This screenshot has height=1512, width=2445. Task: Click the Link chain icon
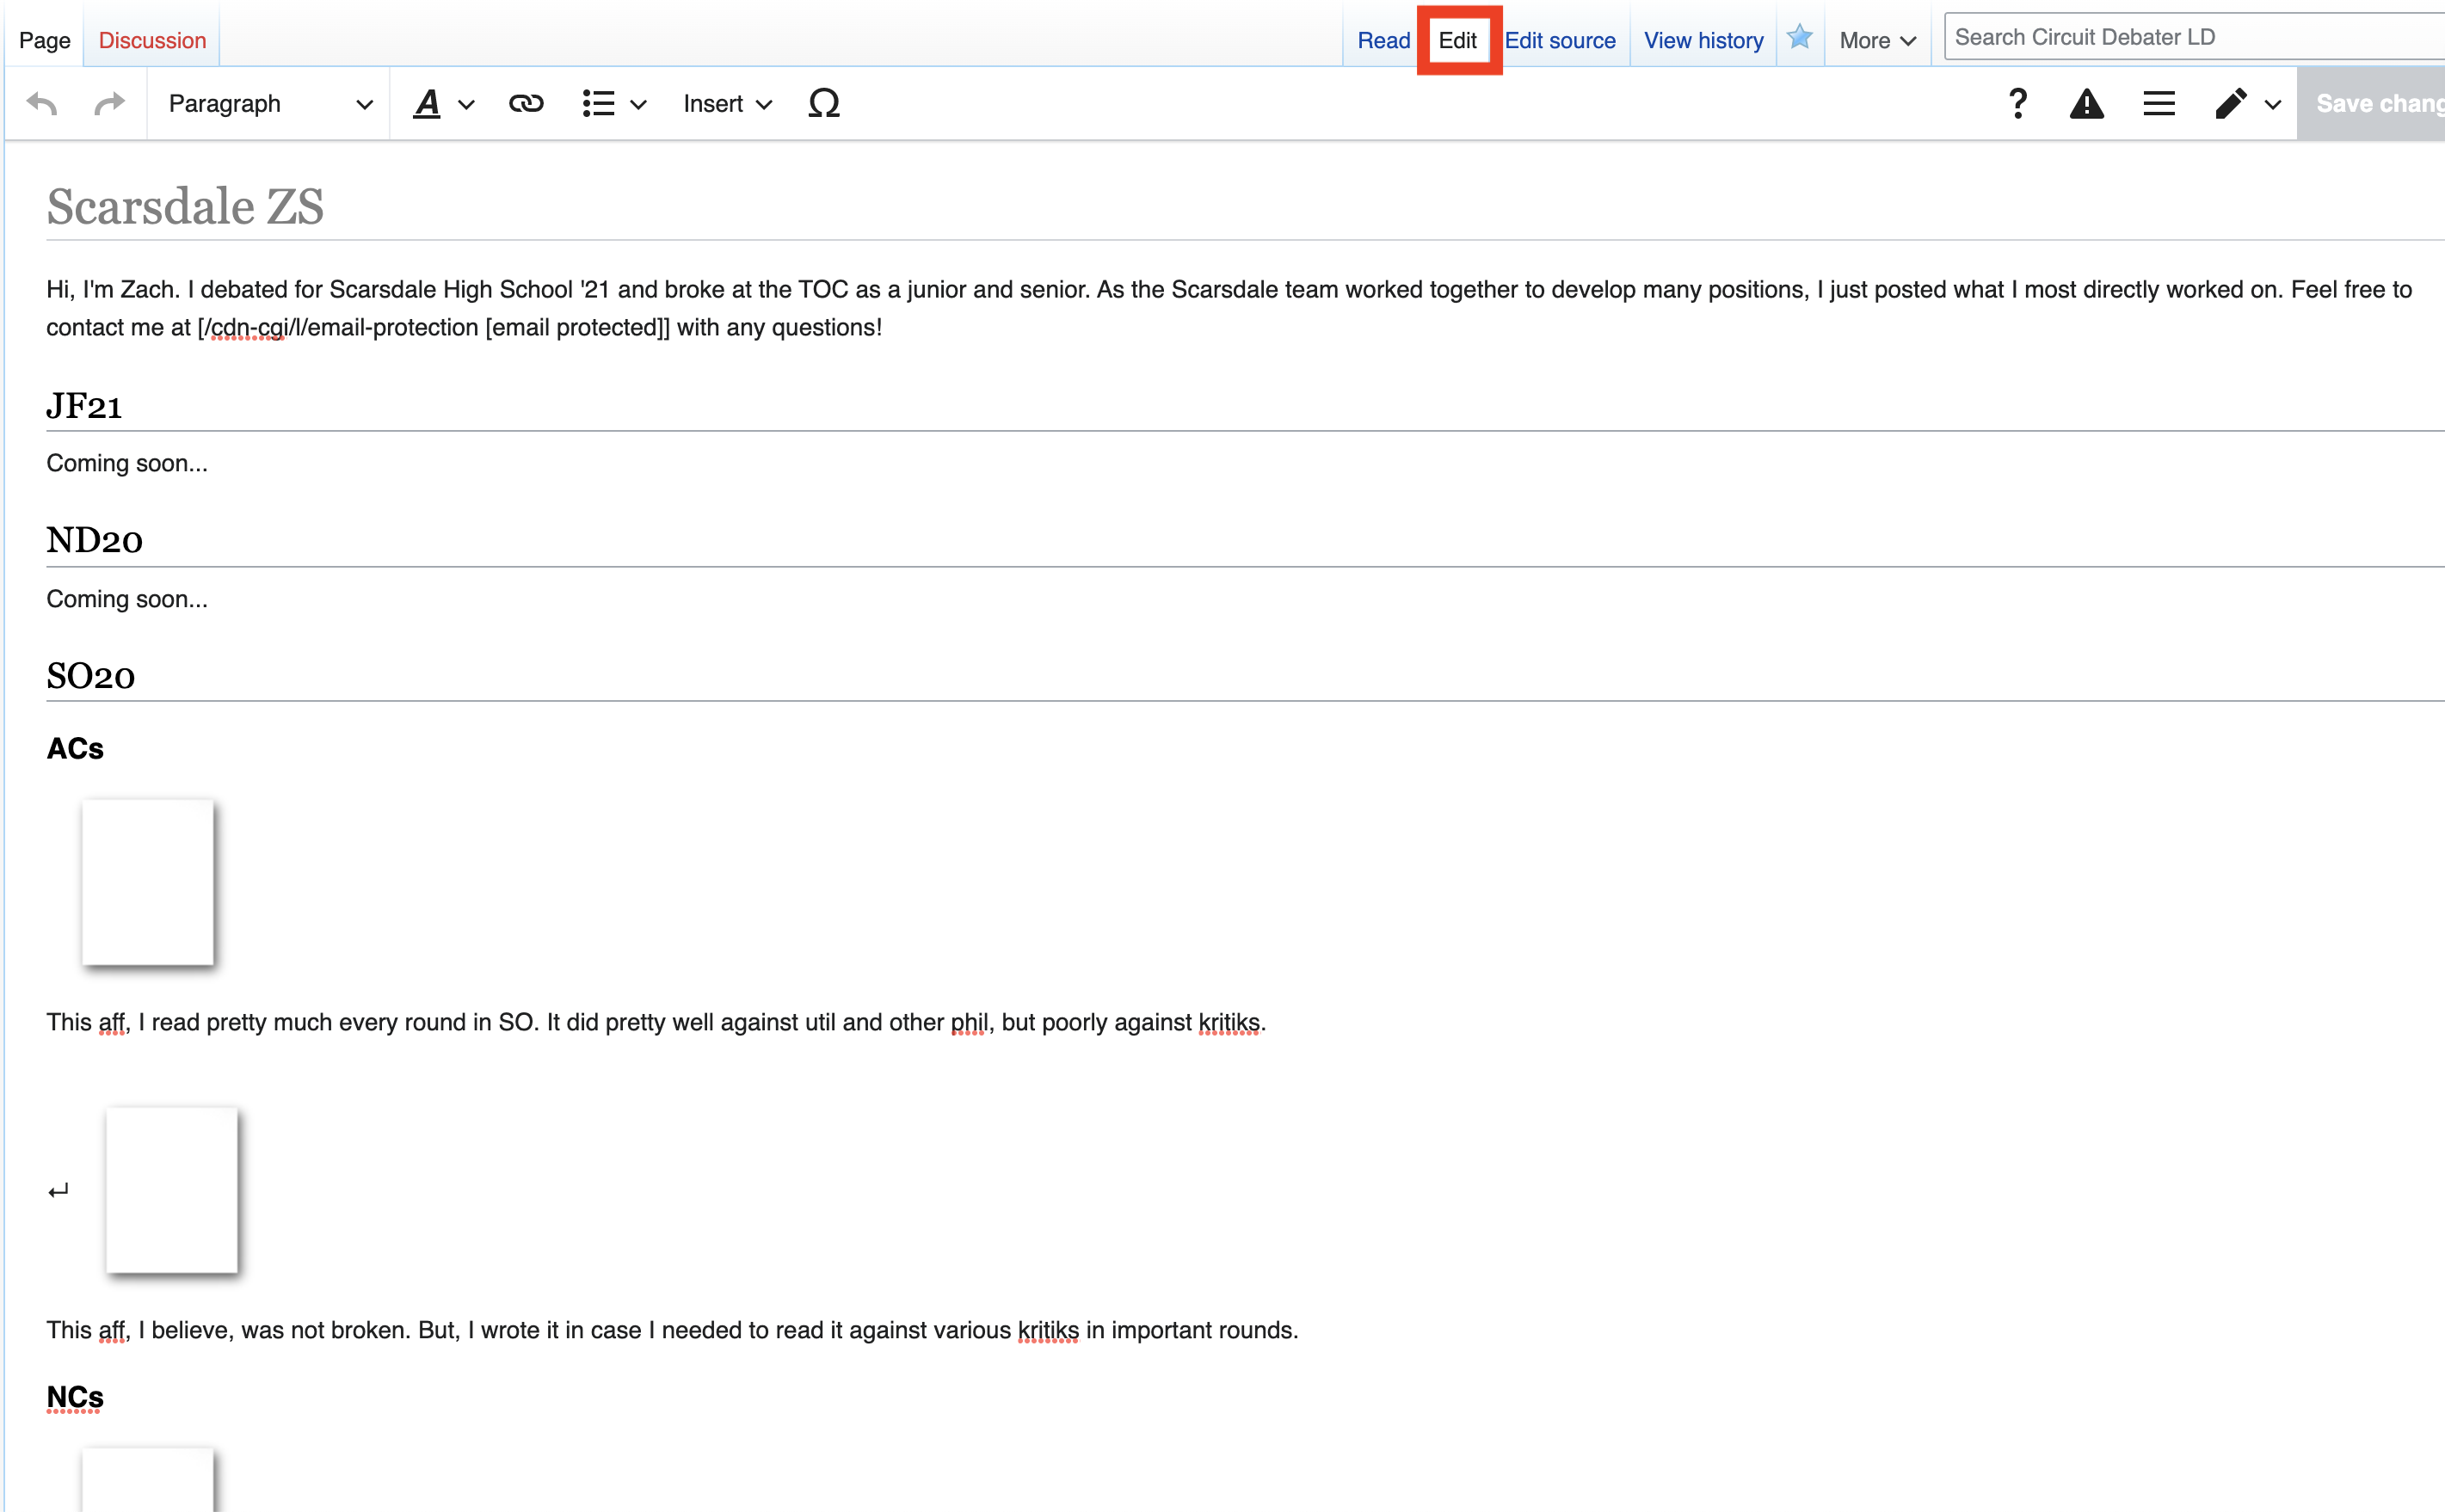point(526,103)
